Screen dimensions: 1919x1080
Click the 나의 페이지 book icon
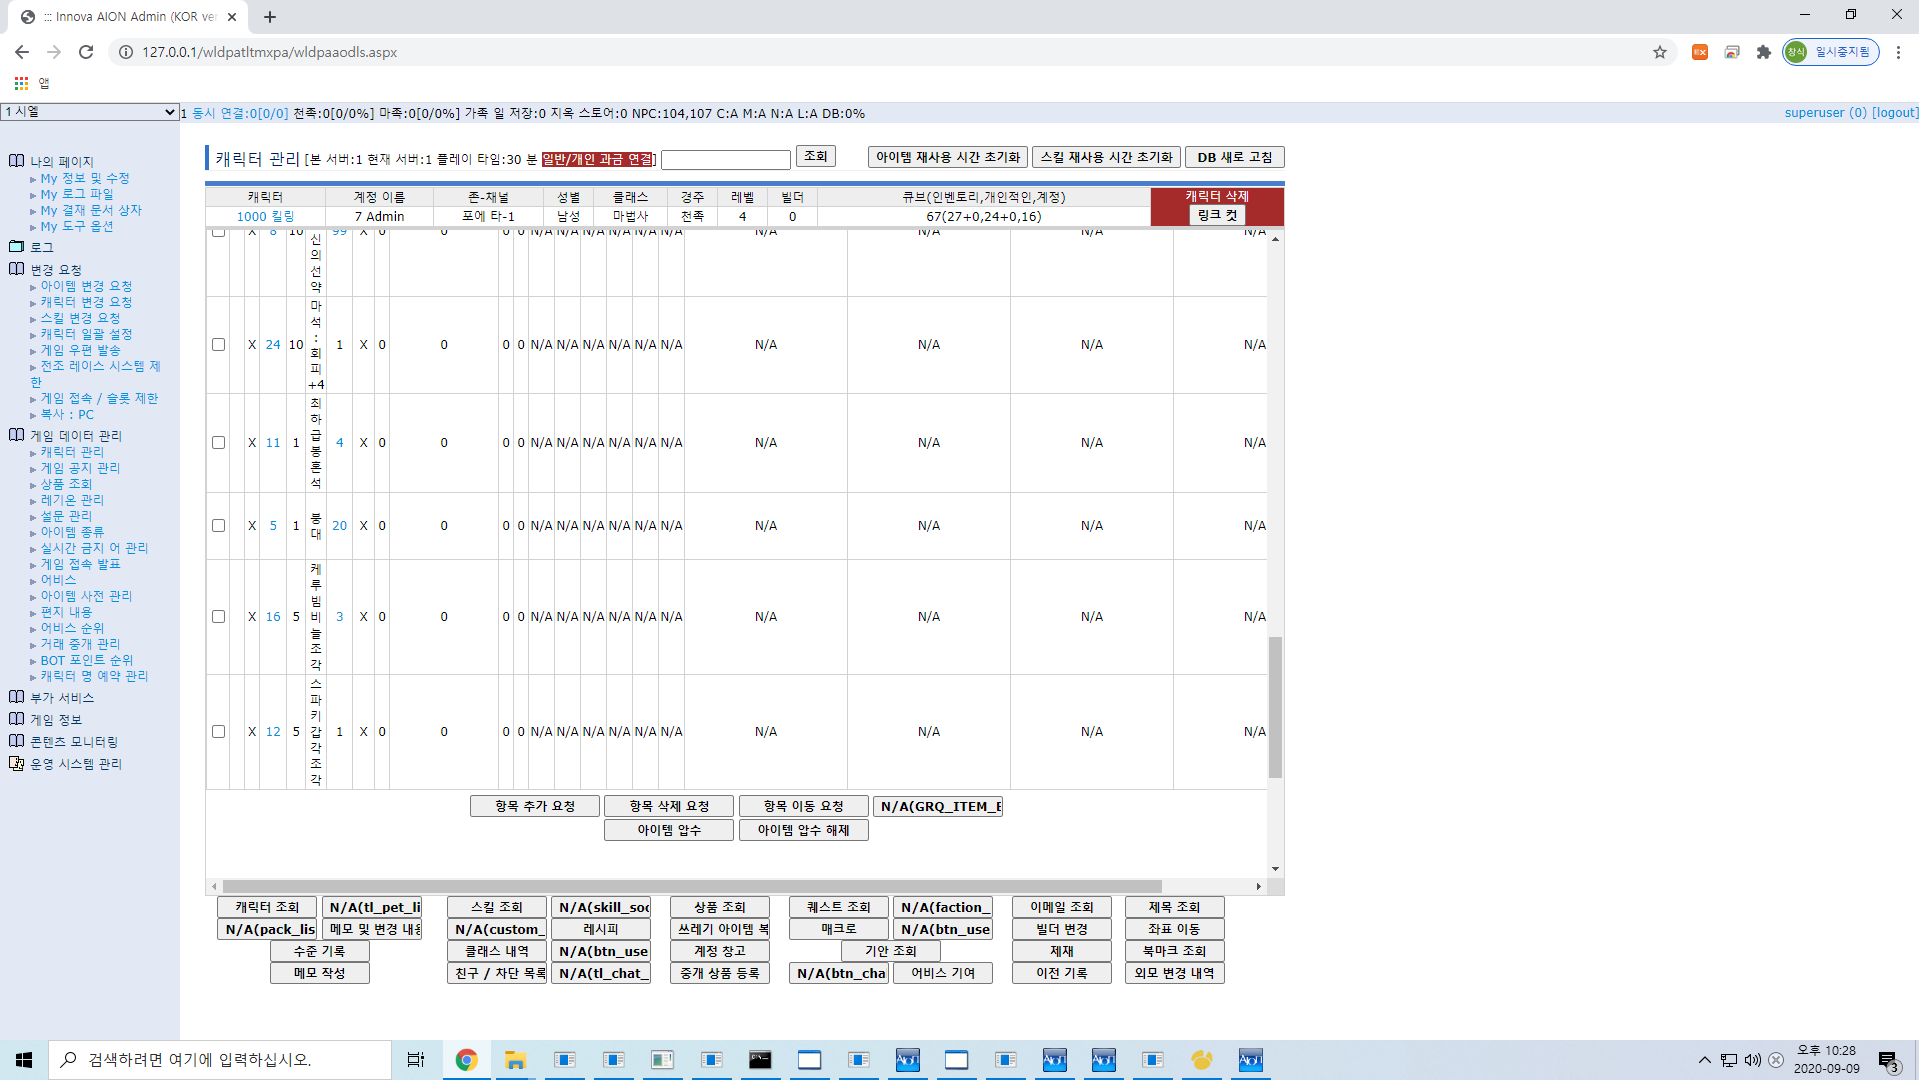[16, 161]
